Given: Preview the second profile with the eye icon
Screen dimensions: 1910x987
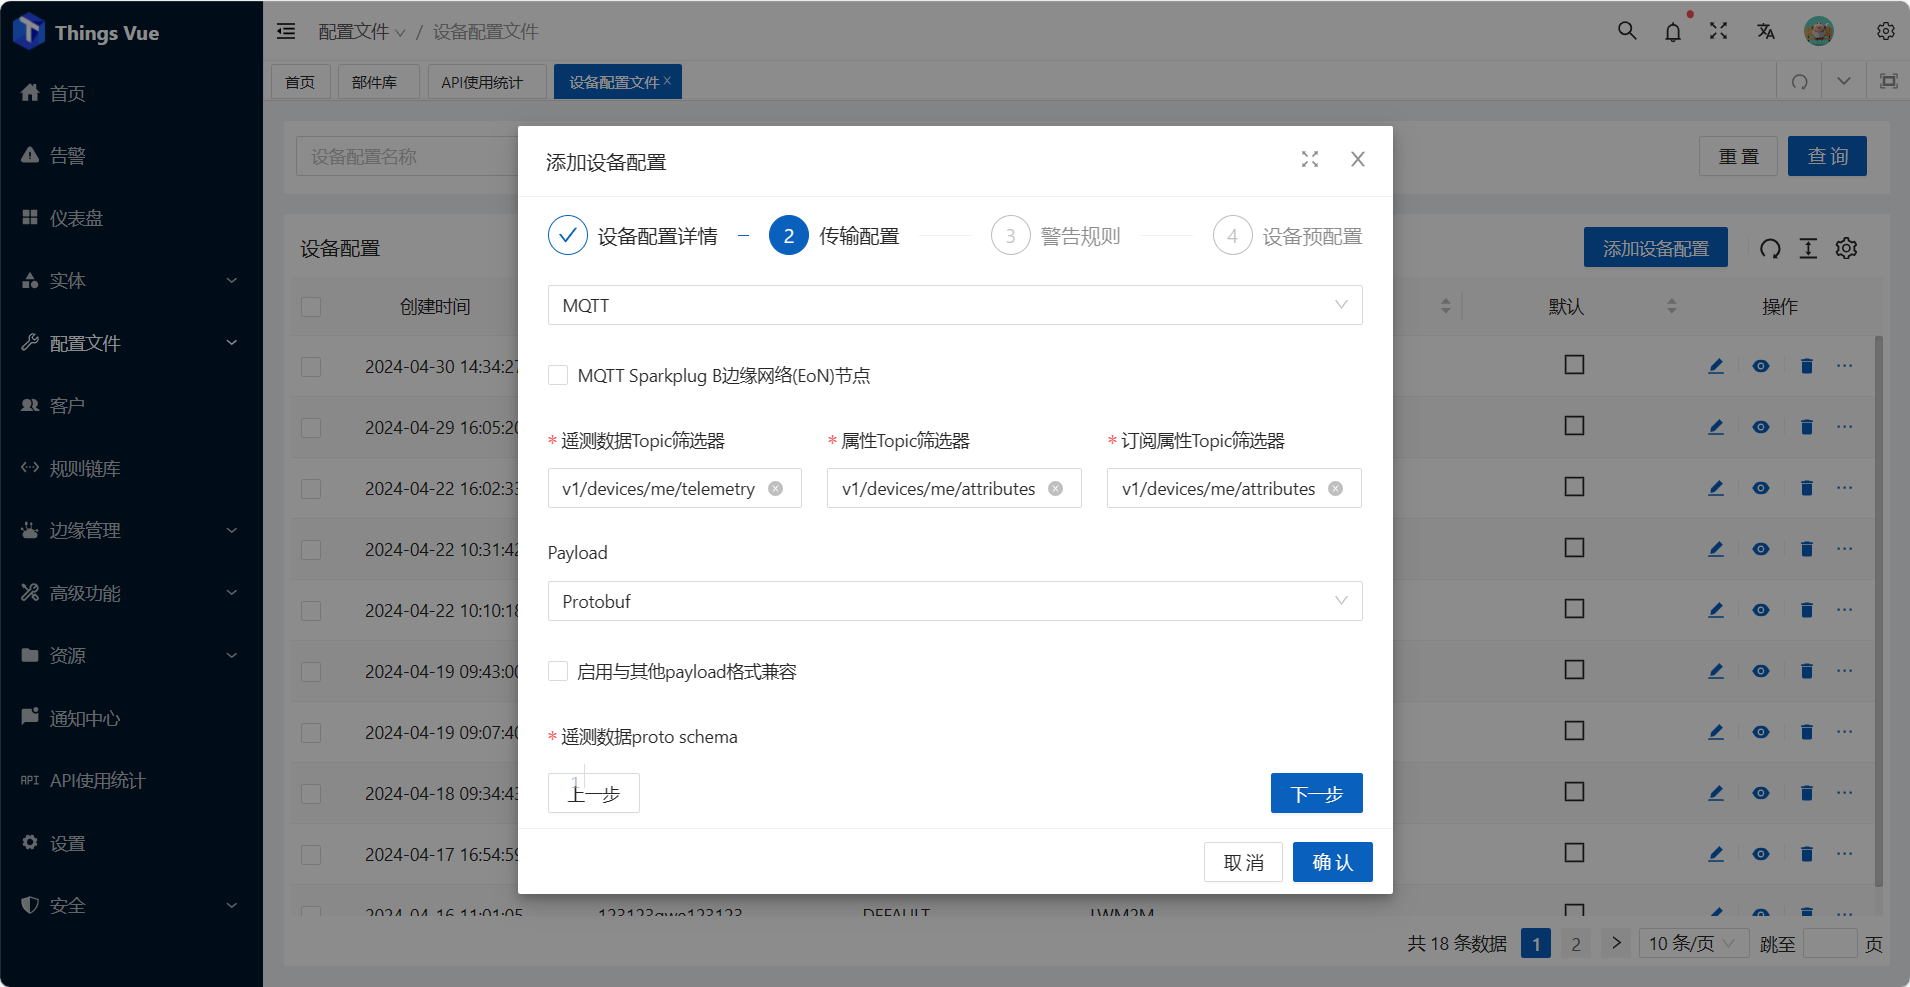Looking at the screenshot, I should [x=1760, y=426].
